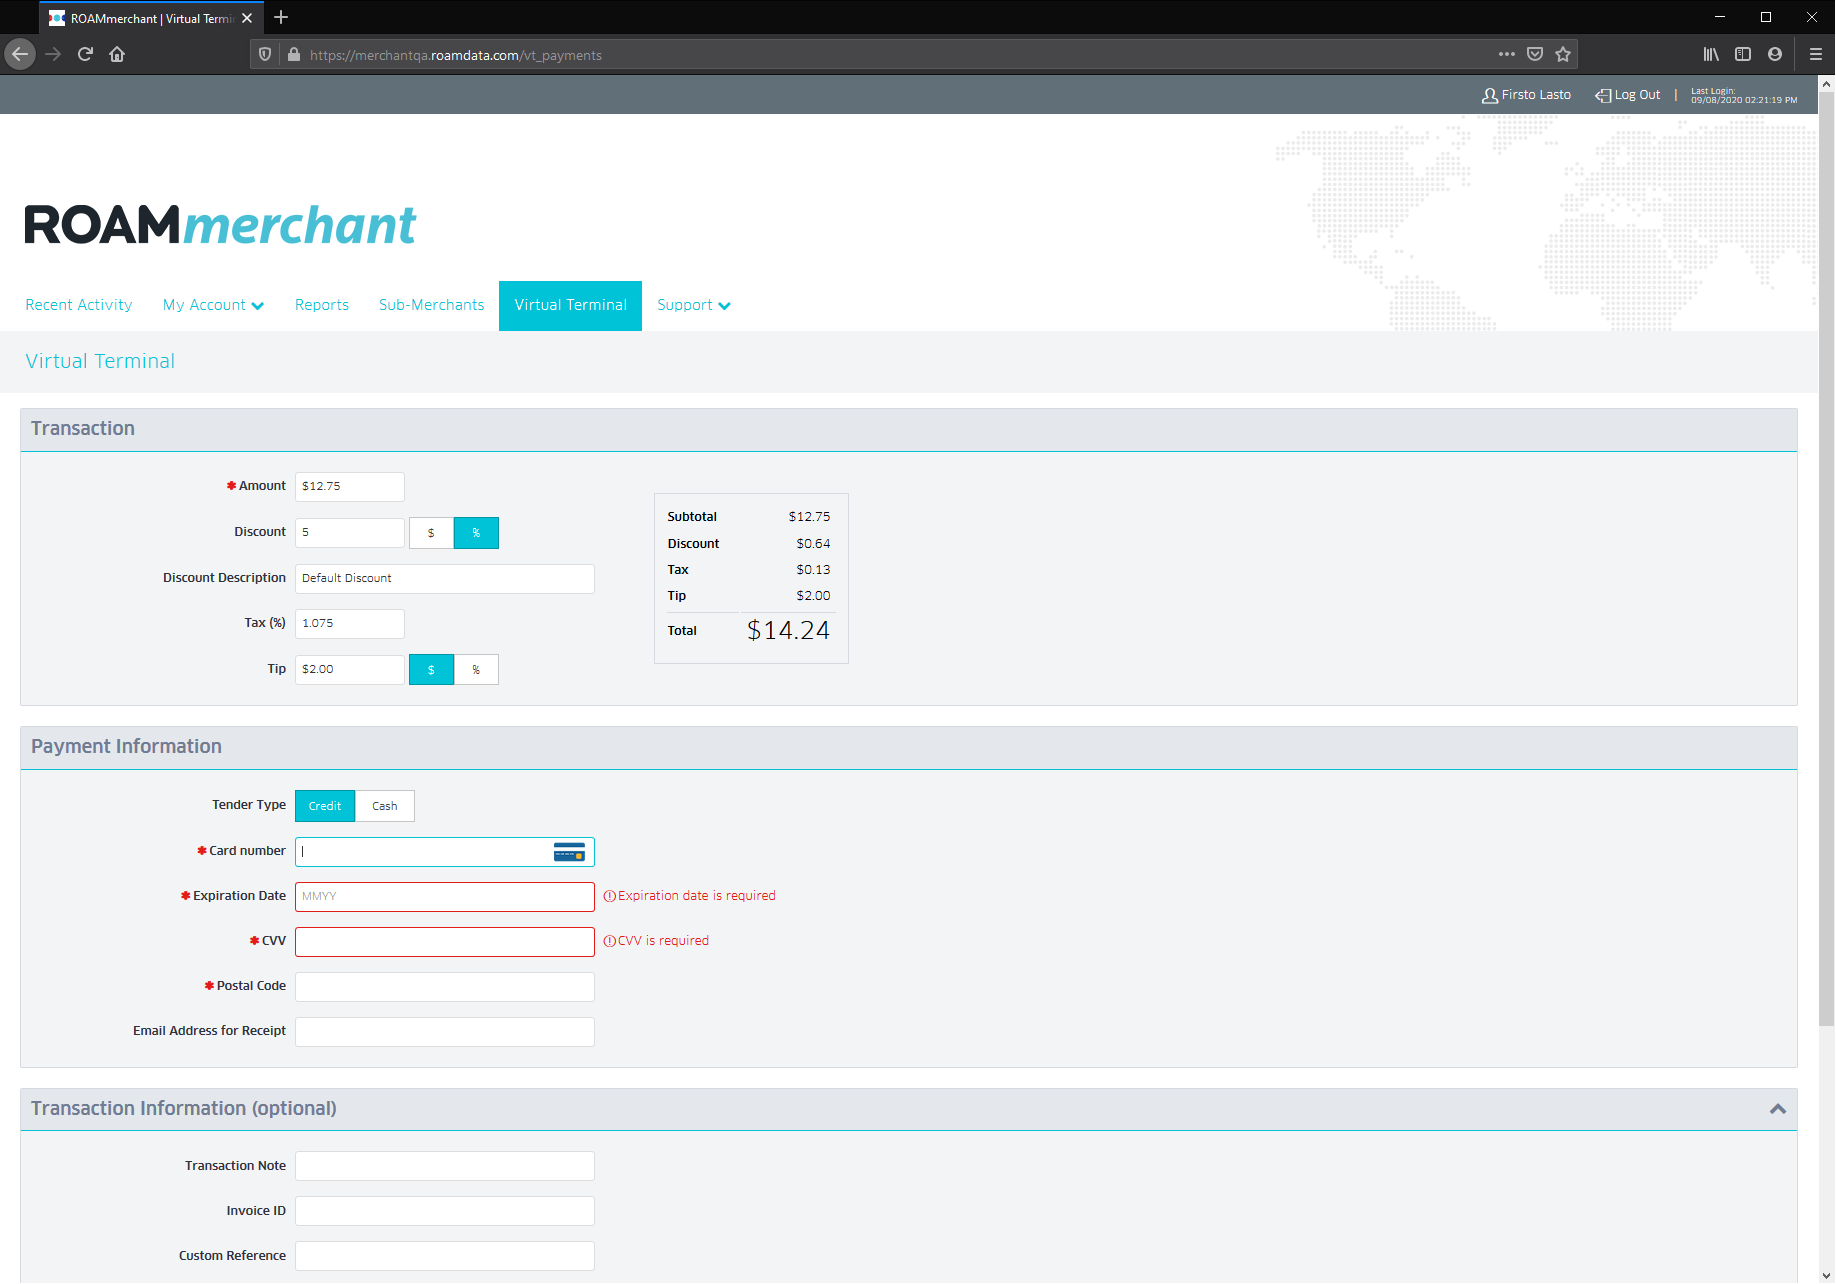Click the Subtotal $12.75 value
1836x1284 pixels.
click(x=809, y=517)
